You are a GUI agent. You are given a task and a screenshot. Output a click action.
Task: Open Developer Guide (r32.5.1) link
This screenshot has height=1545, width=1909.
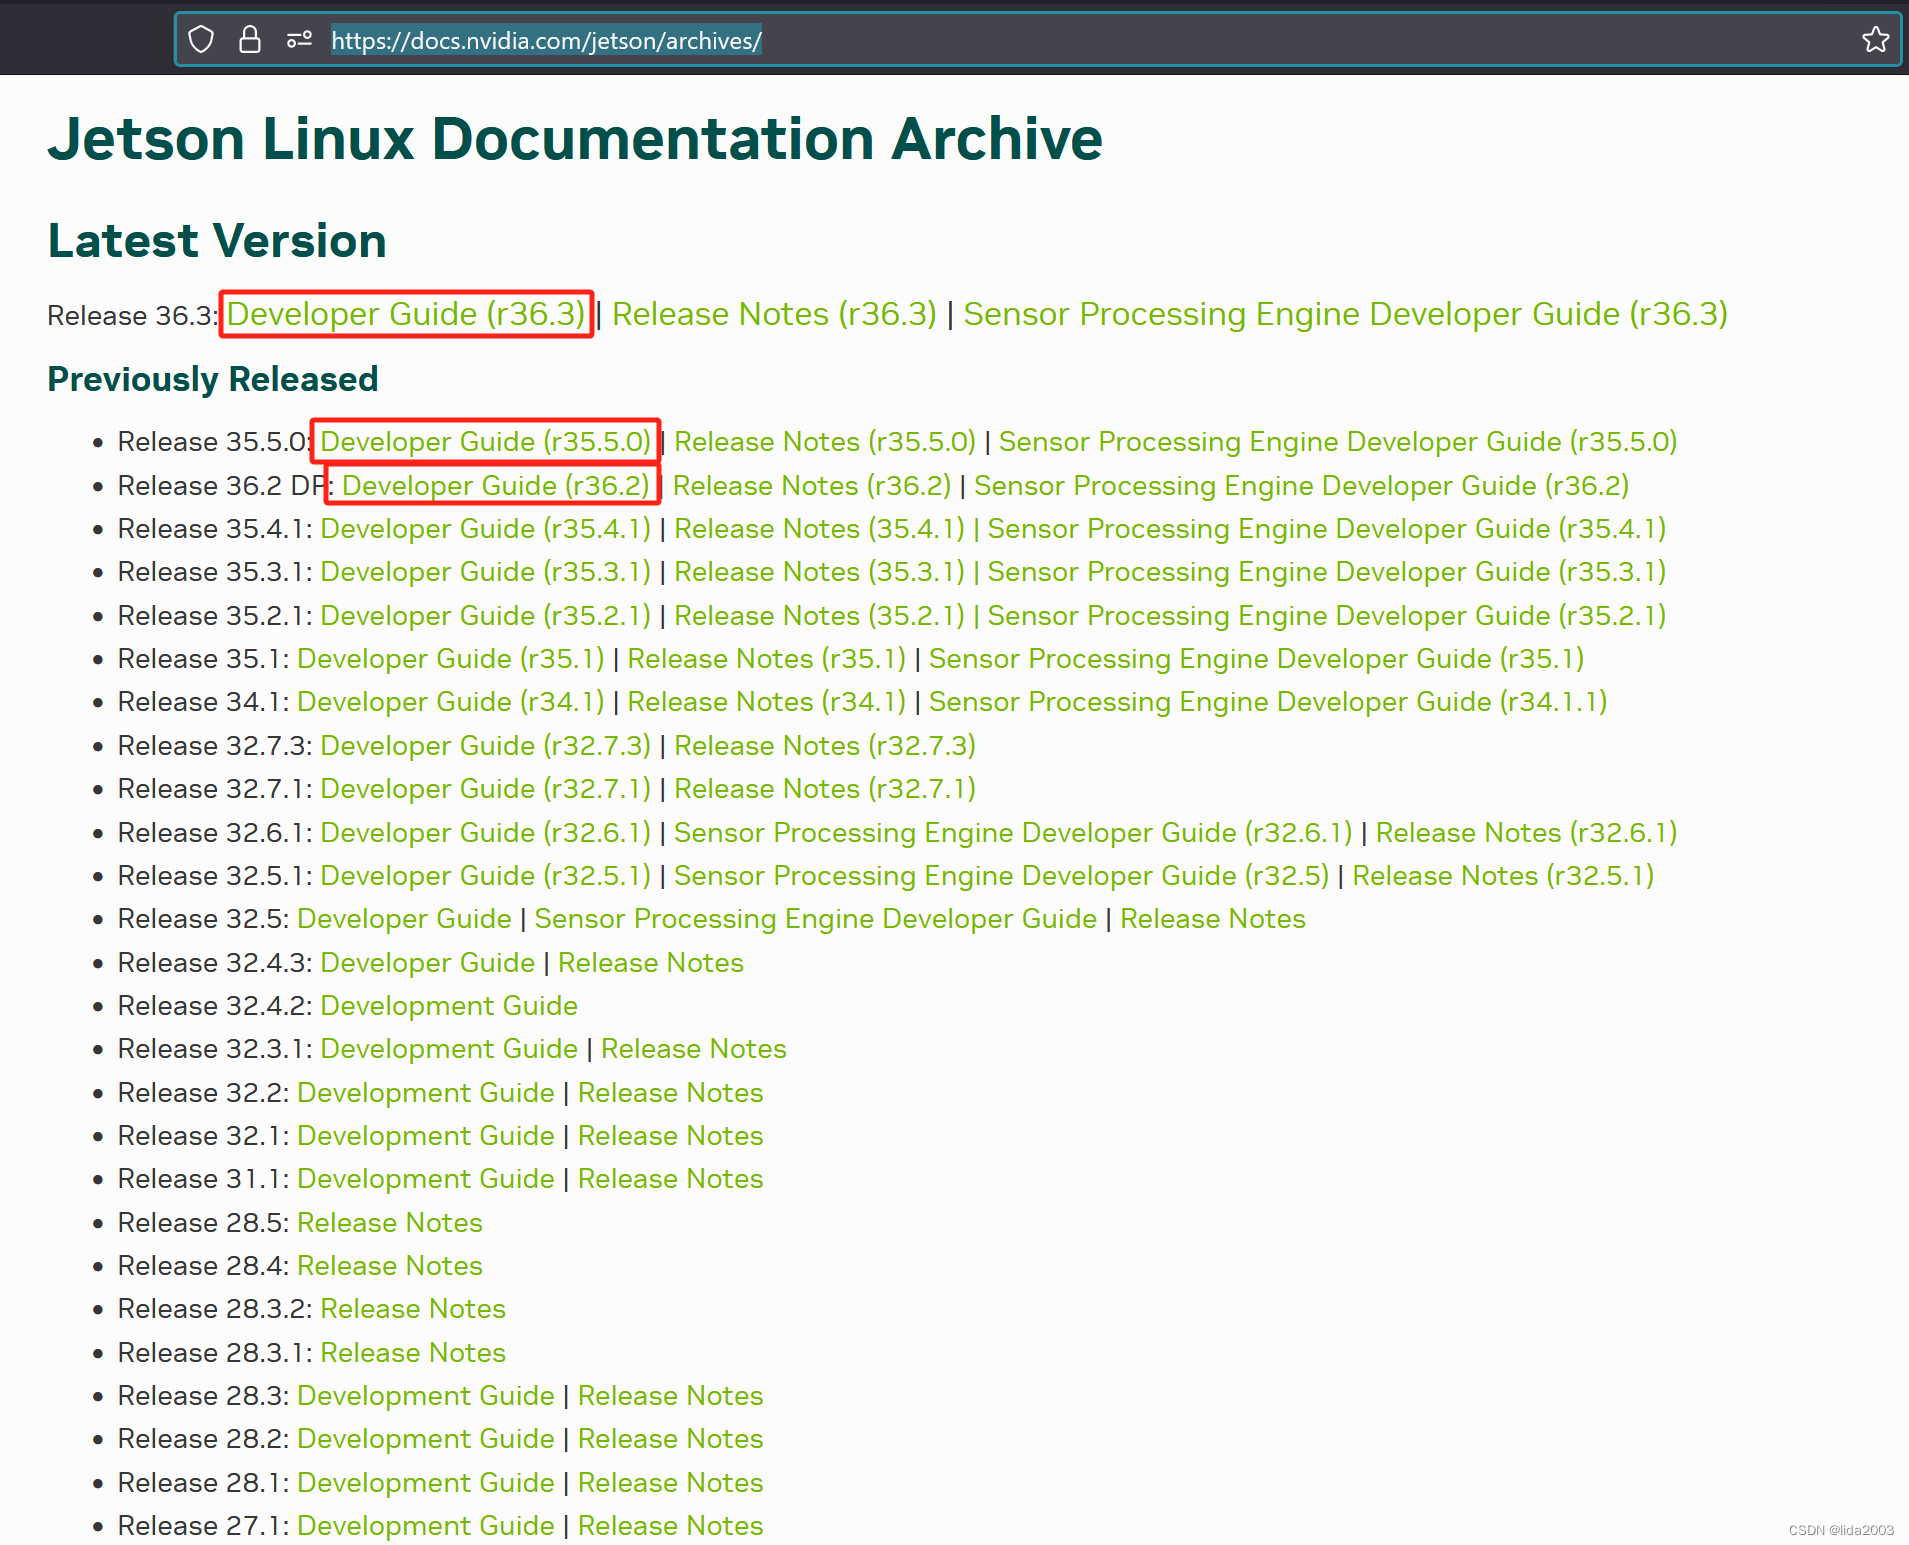485,876
